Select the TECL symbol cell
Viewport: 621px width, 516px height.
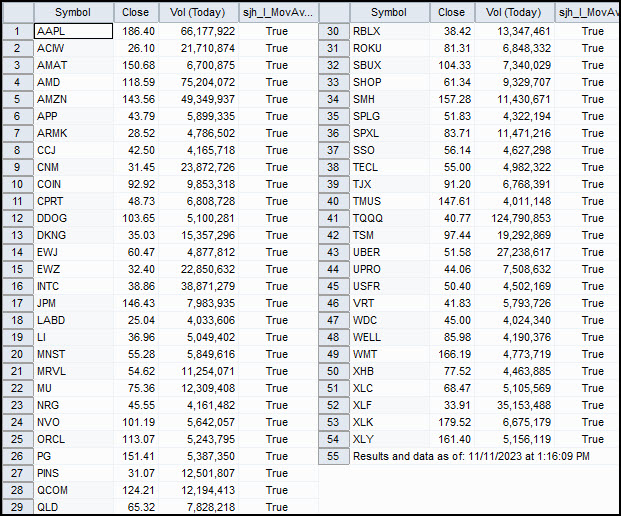(x=390, y=168)
